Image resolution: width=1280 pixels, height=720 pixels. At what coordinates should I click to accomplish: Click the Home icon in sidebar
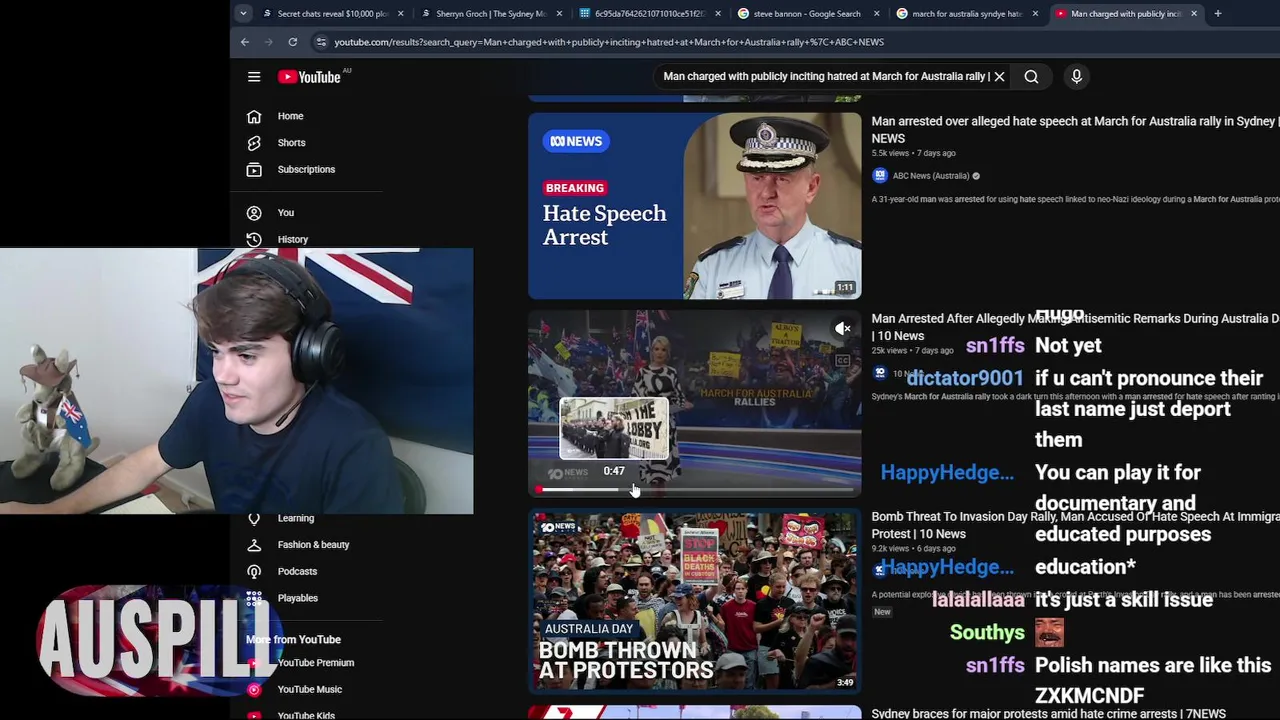(x=254, y=116)
